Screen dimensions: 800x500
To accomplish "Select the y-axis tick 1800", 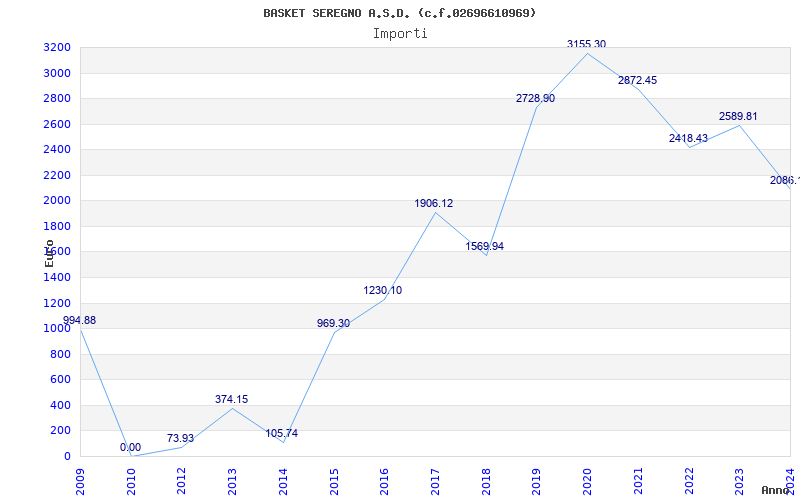I will [x=57, y=226].
